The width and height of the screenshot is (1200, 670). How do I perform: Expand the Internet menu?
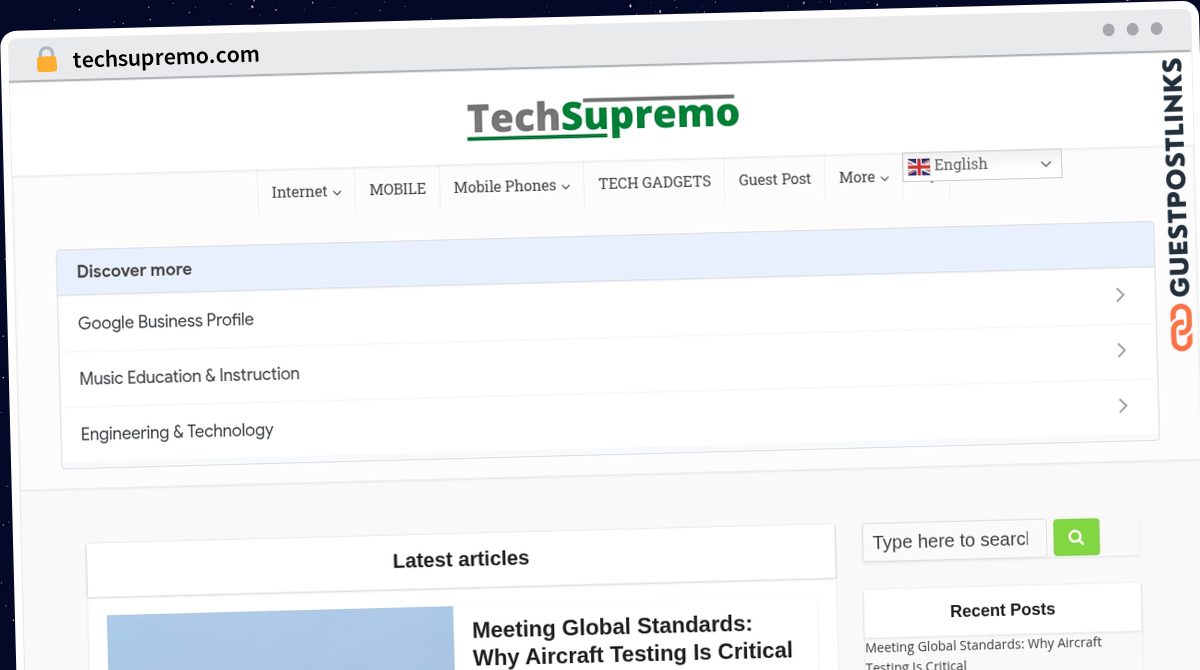tap(306, 192)
